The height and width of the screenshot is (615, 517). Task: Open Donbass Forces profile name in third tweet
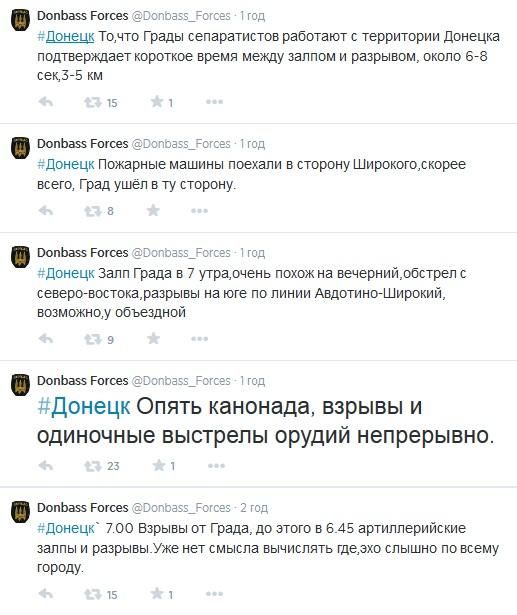click(82, 253)
